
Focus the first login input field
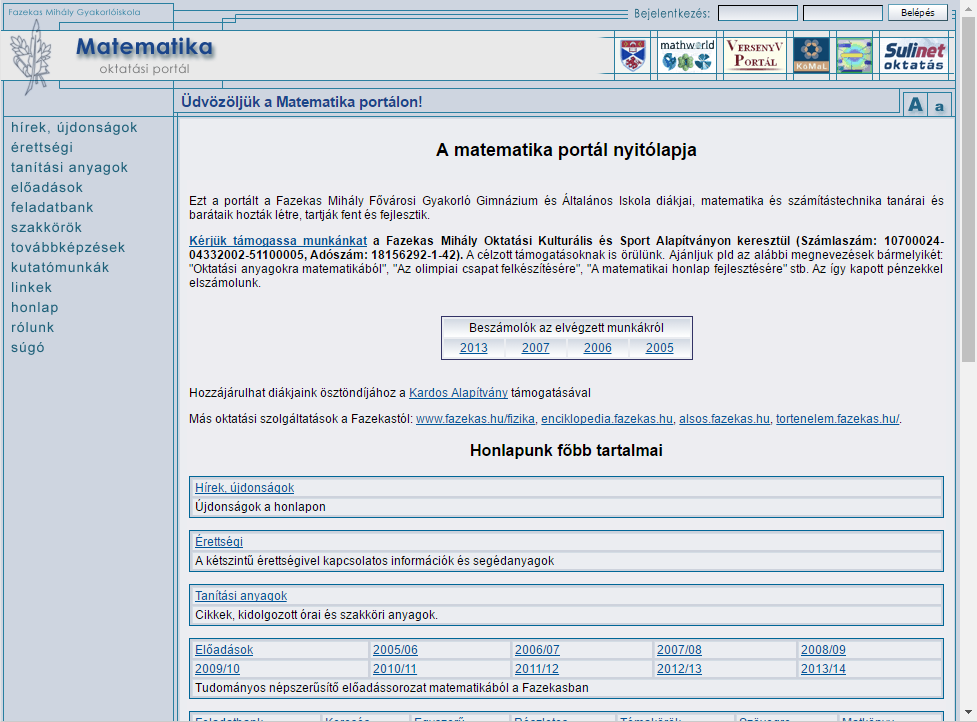pyautogui.click(x=757, y=13)
